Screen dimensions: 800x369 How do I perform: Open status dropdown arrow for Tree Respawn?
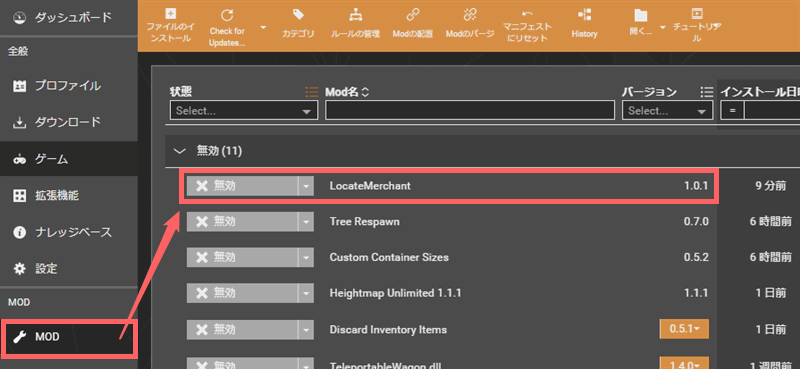[x=306, y=222]
